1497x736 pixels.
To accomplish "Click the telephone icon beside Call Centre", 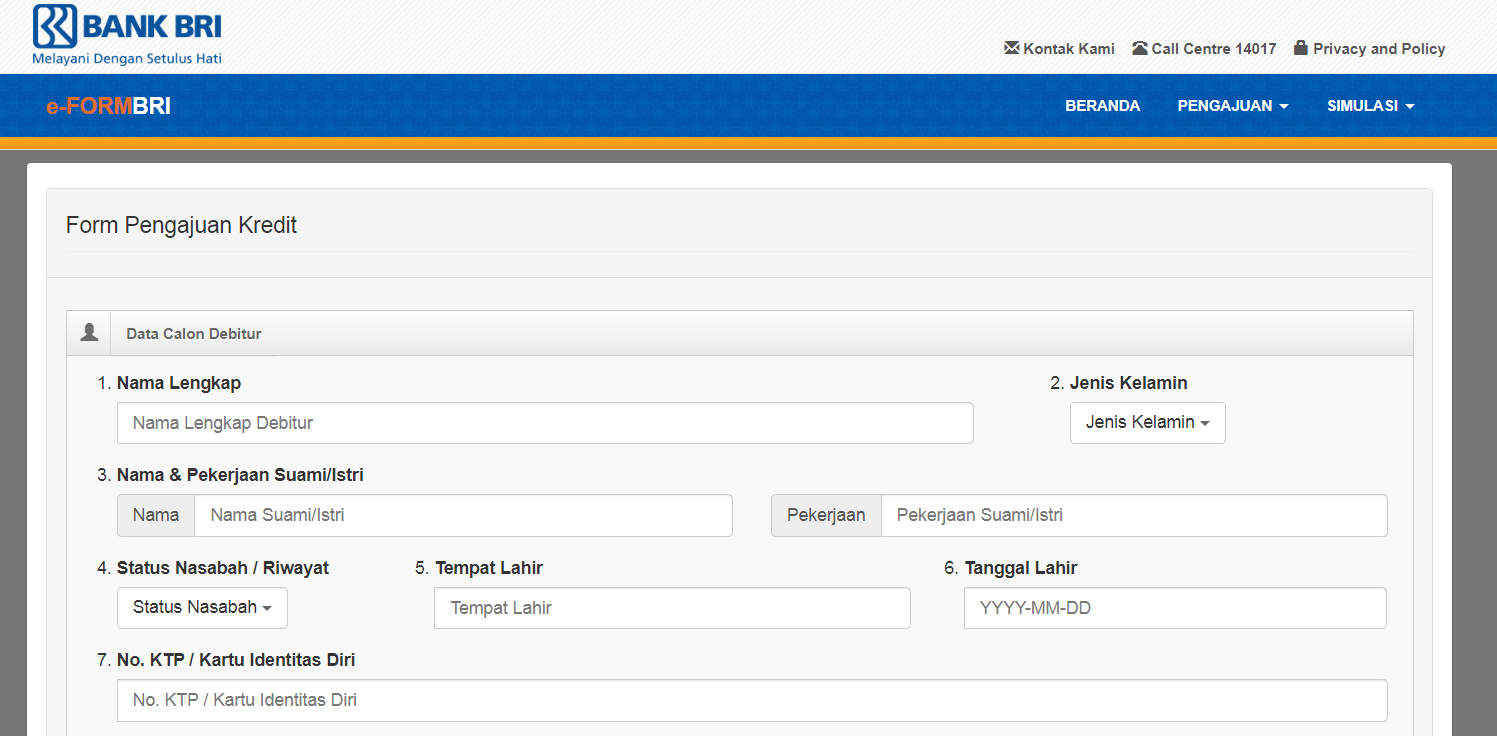I will (1140, 48).
